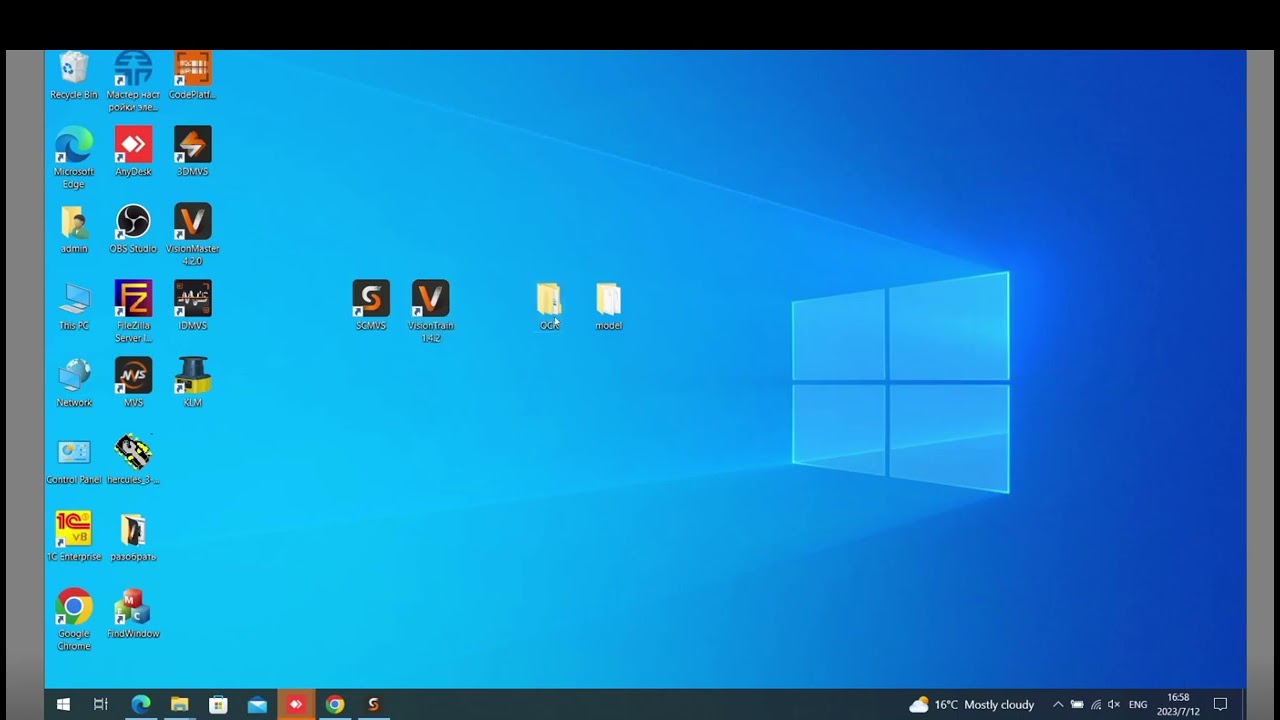The width and height of the screenshot is (1280, 720).
Task: Select the VisionTrain desktop shortcut
Action: coord(431,311)
